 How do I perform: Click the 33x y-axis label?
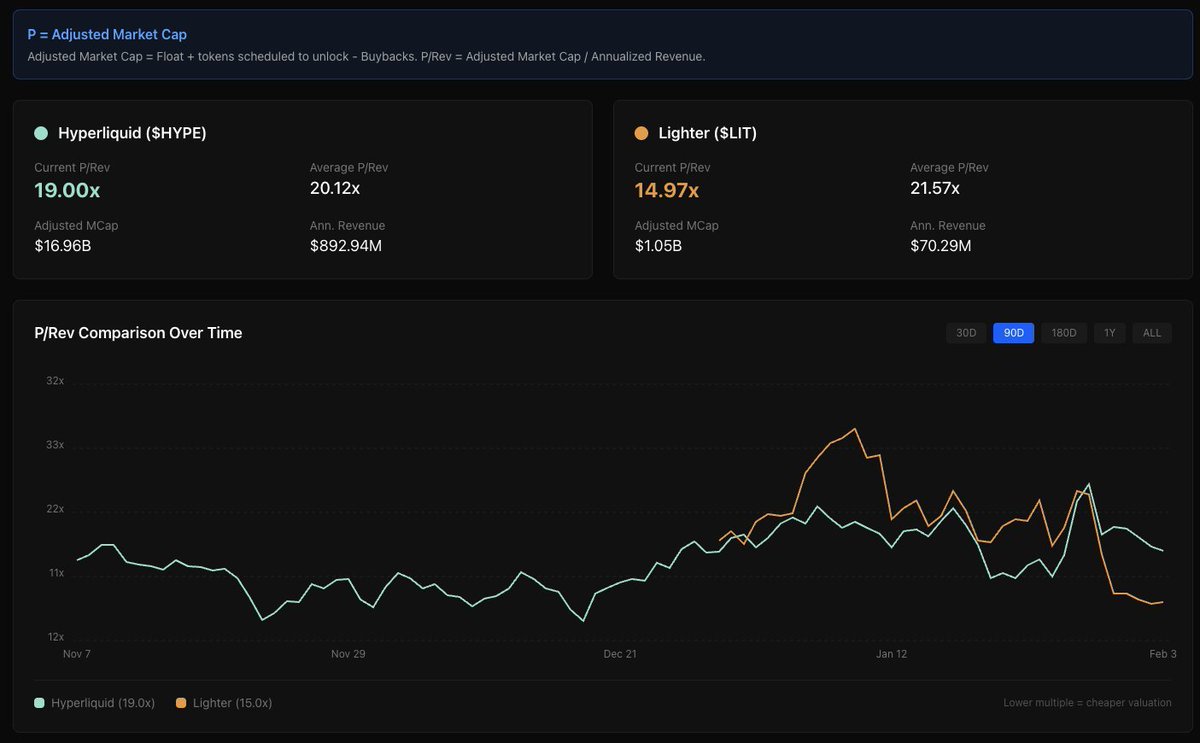[x=55, y=445]
